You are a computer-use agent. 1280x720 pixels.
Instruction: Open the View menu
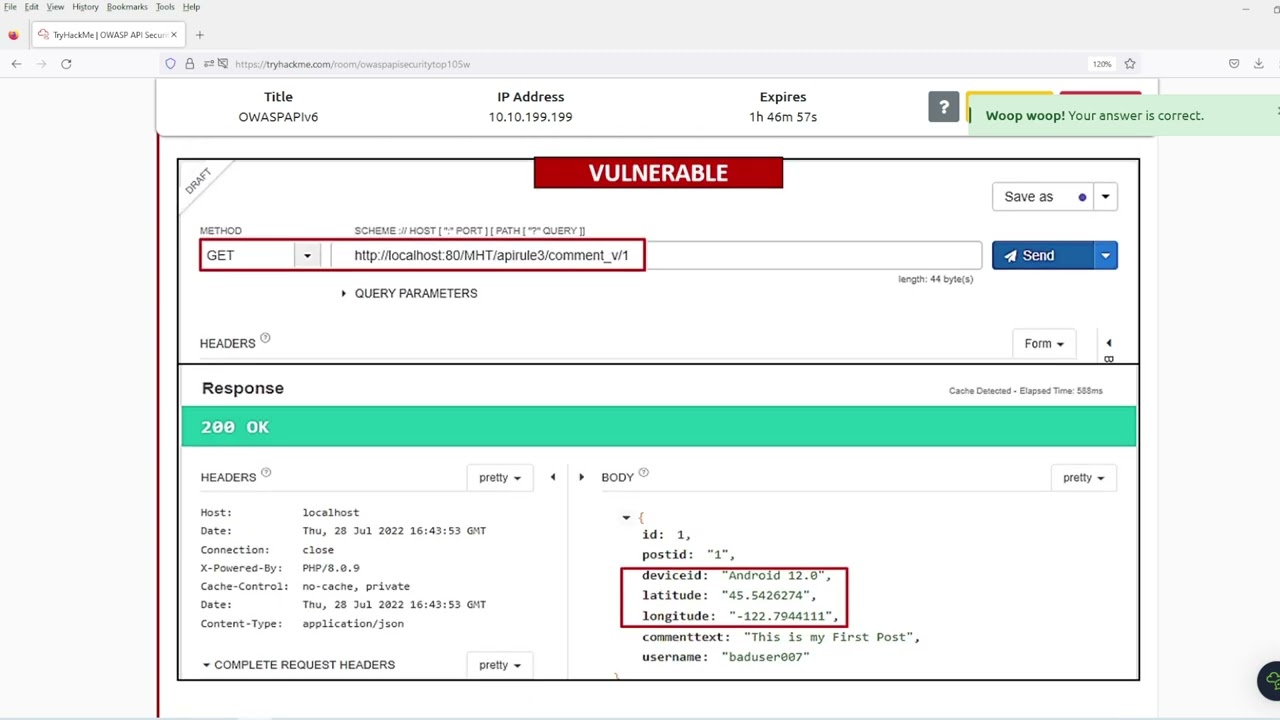[x=55, y=7]
